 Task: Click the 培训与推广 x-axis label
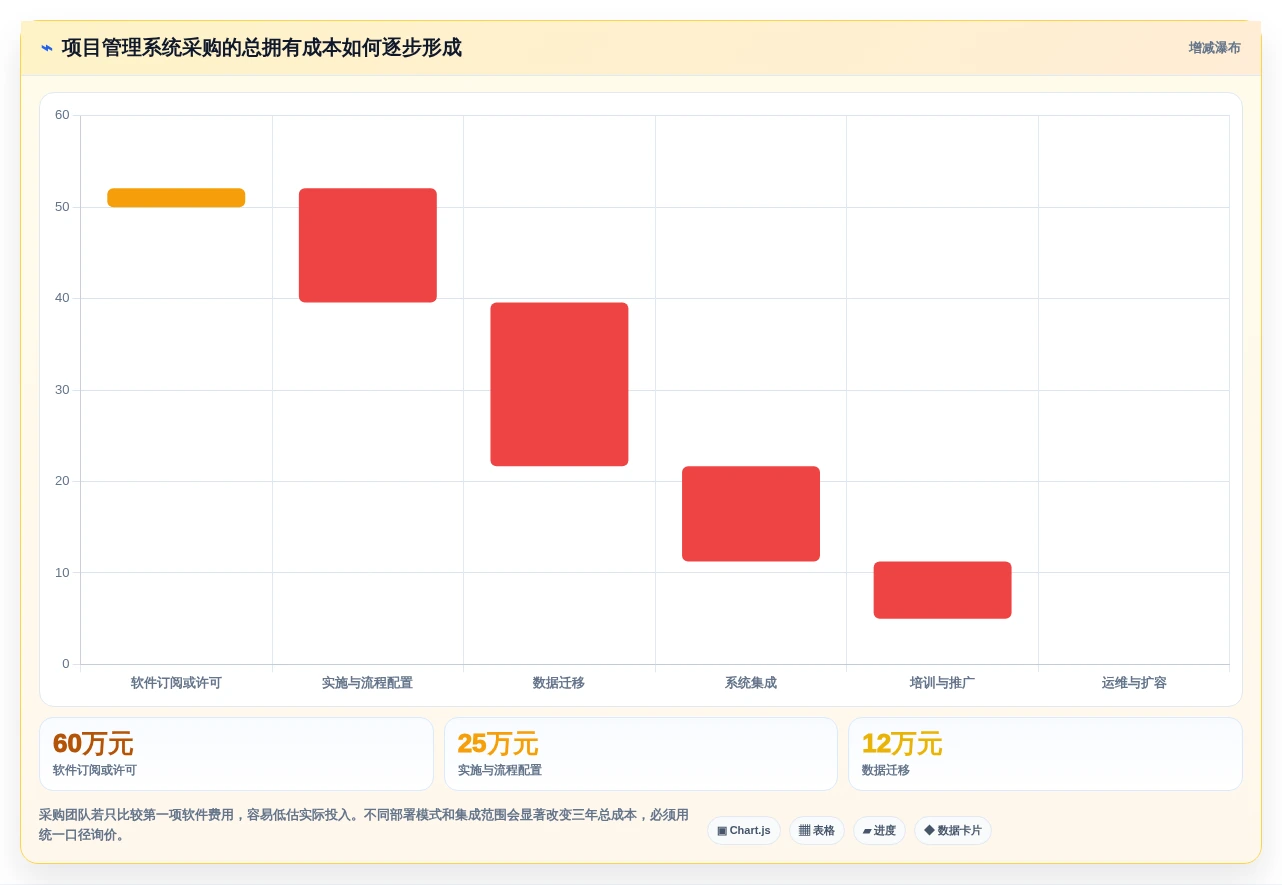[942, 683]
